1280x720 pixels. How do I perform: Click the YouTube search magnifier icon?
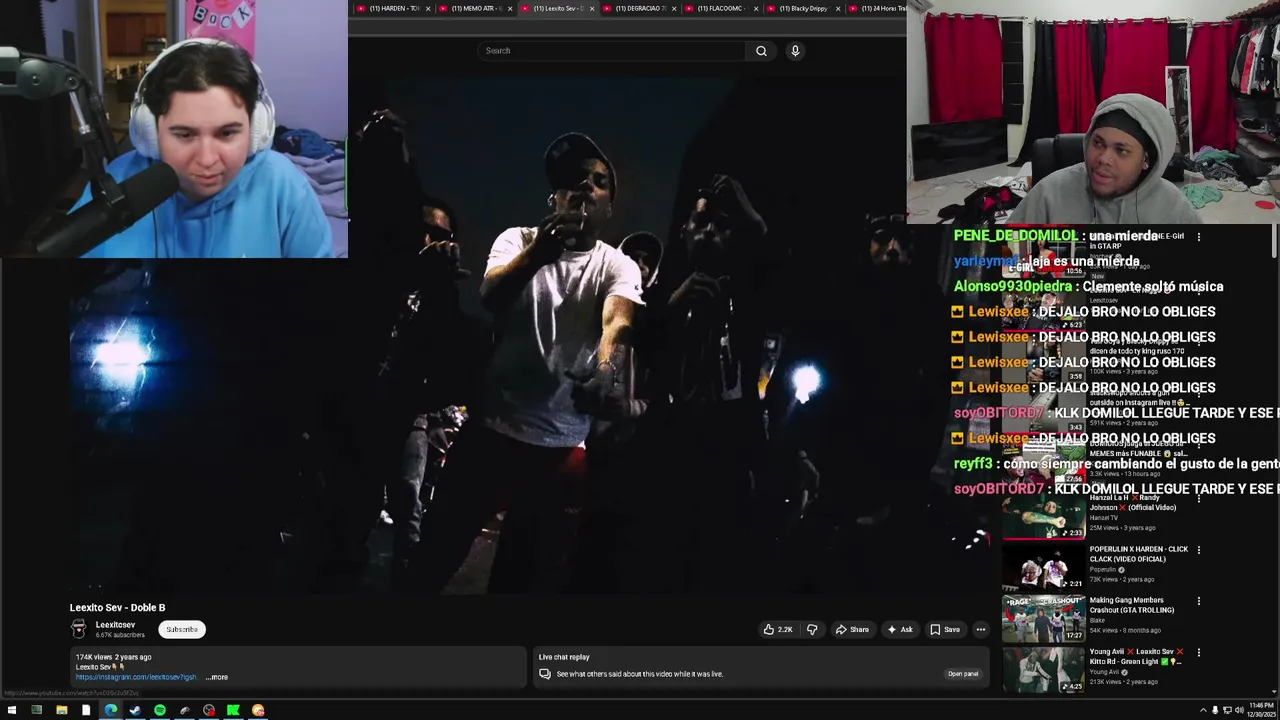(x=761, y=51)
